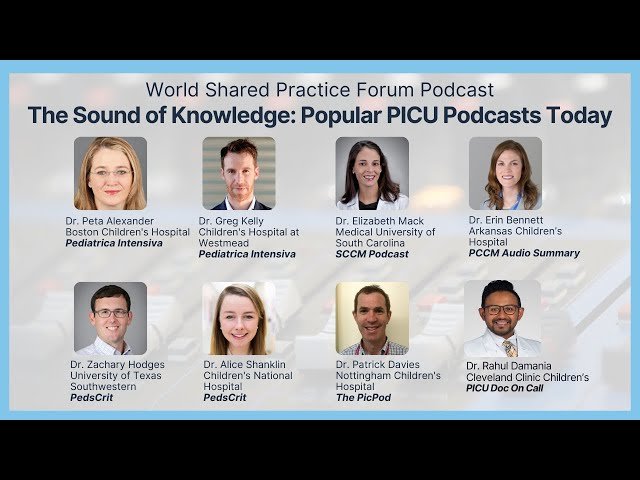Click the text 'Arkansas Children's Hospital'
Screen dimensions: 640x480
515,236
